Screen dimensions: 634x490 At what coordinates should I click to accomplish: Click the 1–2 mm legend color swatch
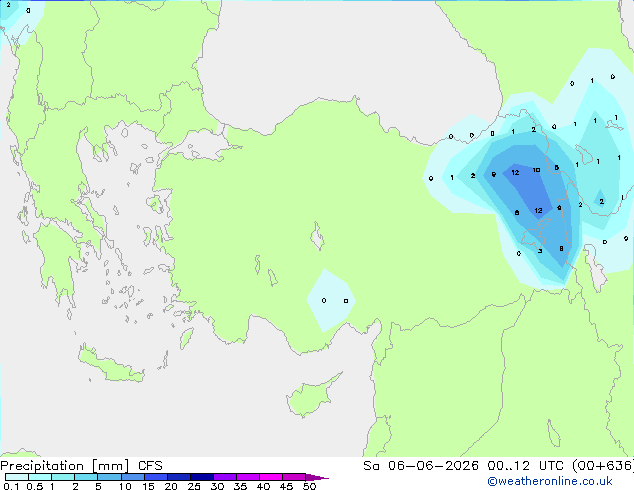(63, 477)
